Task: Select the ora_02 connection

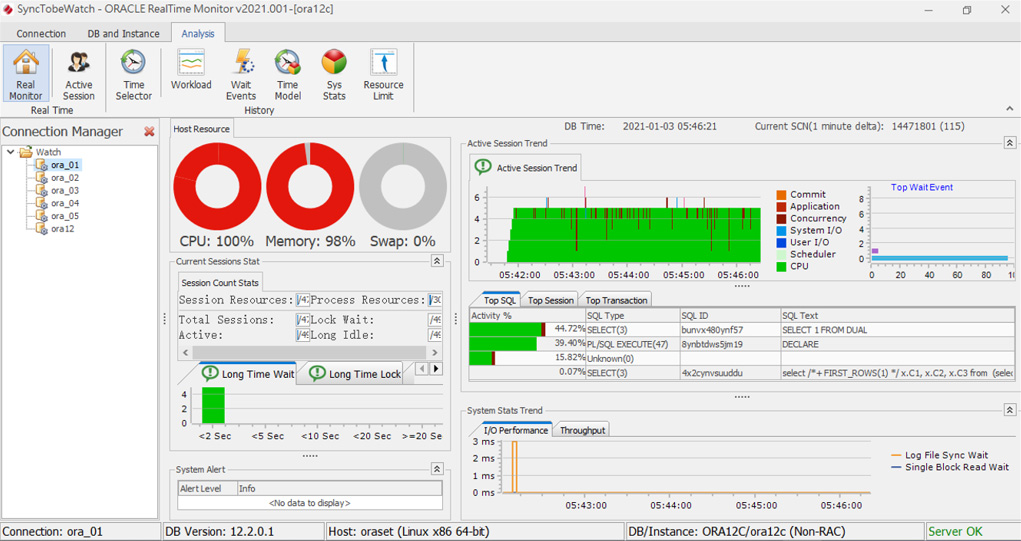Action: pos(65,178)
